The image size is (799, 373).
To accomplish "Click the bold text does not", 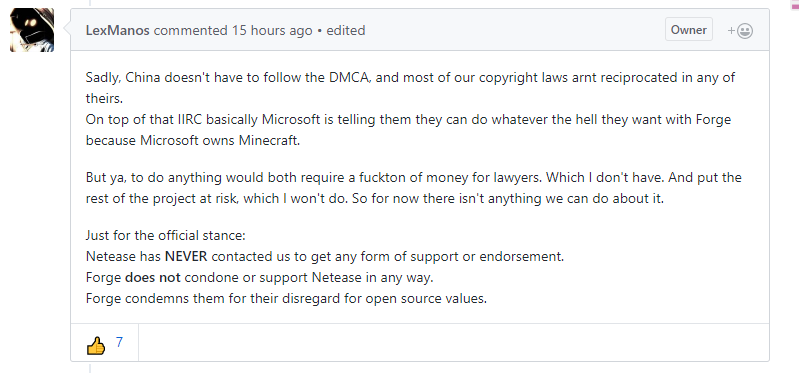I will coord(153,278).
